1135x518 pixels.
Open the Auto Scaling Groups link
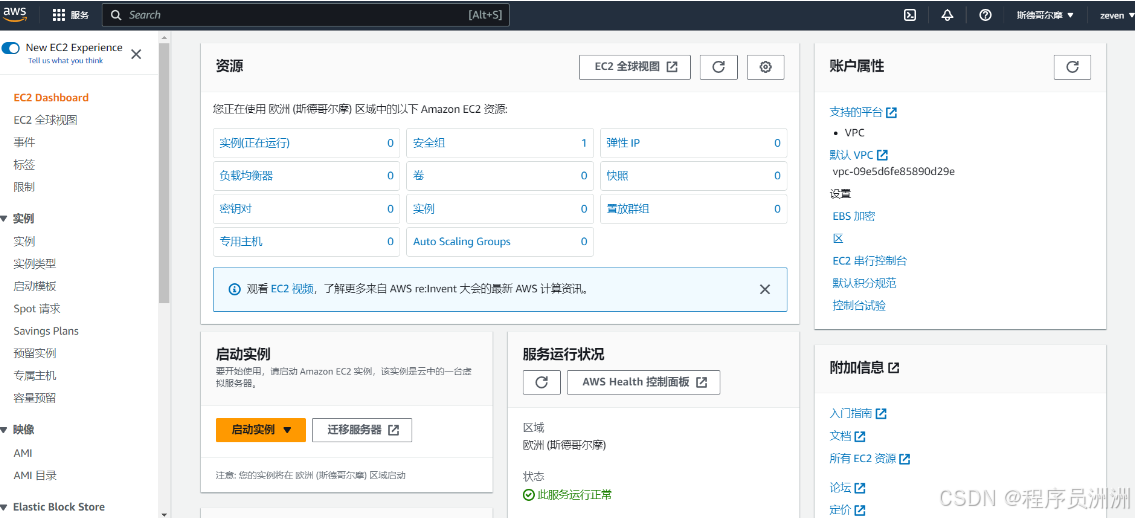(462, 242)
